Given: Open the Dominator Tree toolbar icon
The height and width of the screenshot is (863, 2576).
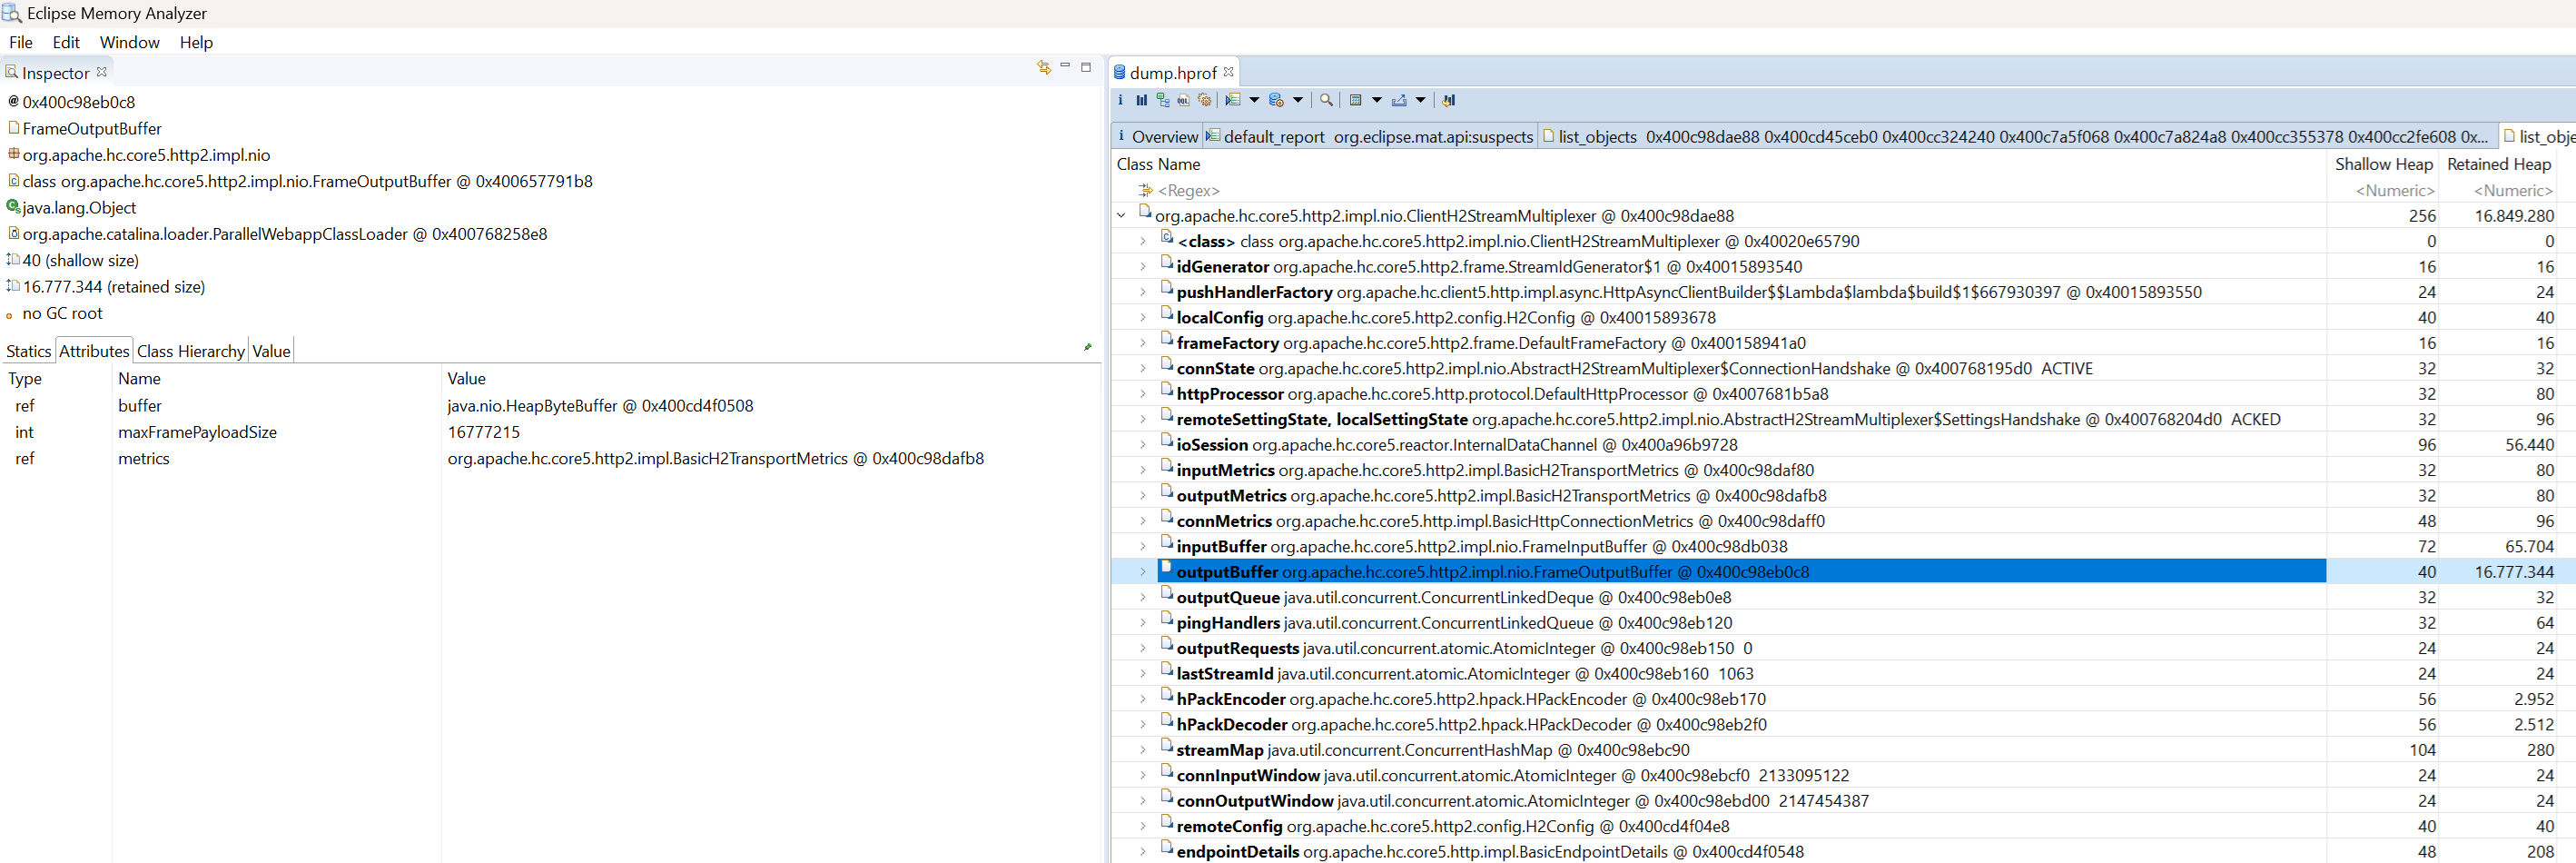Looking at the screenshot, I should pos(1163,100).
